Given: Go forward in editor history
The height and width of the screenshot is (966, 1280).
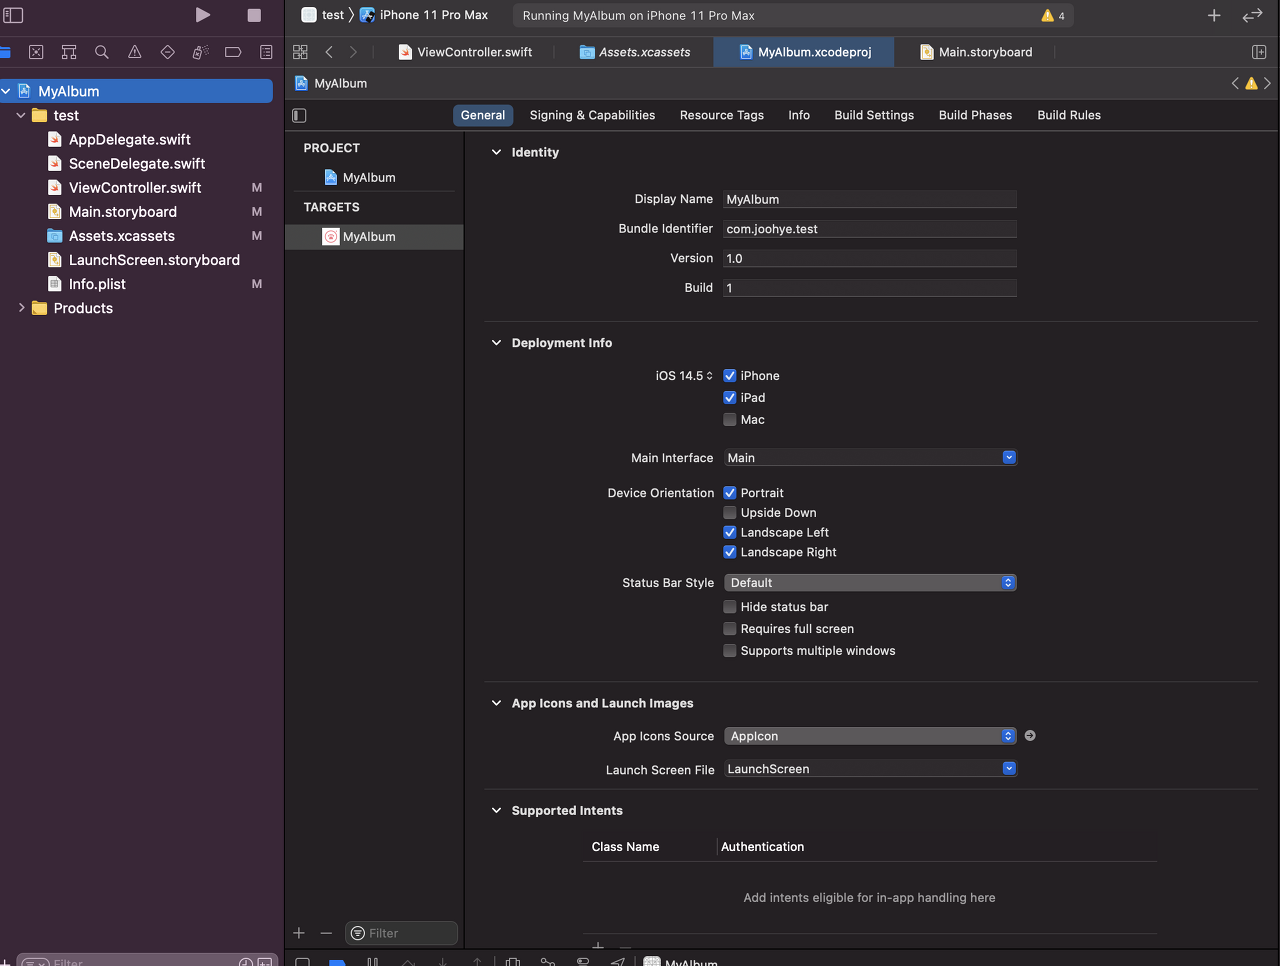Looking at the screenshot, I should (353, 52).
